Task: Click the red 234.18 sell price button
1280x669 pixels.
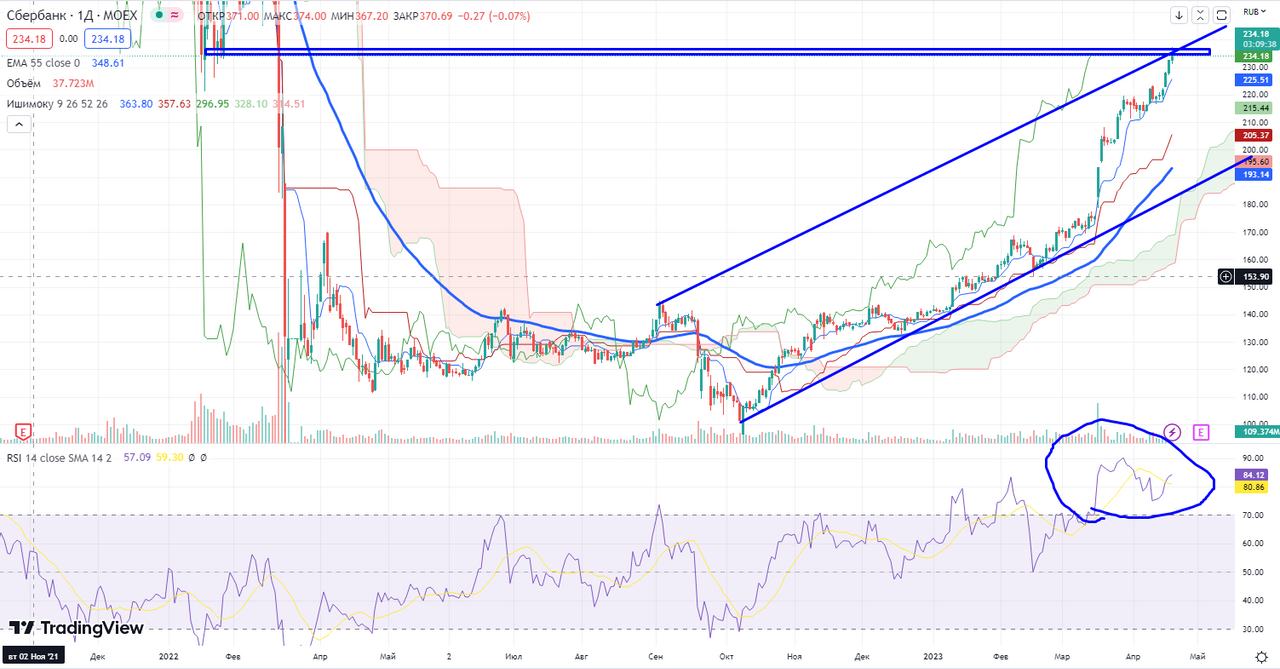Action: (x=29, y=39)
